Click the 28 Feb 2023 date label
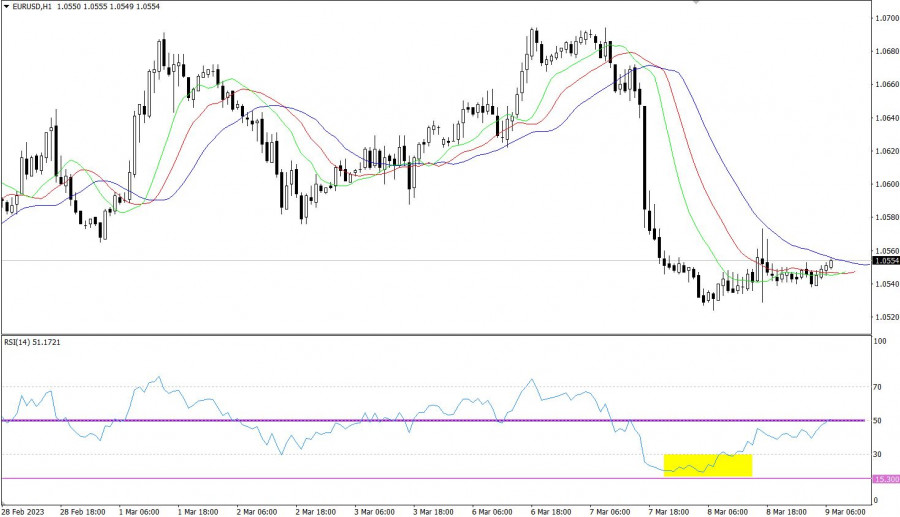This screenshot has width=900, height=517. pos(25,510)
